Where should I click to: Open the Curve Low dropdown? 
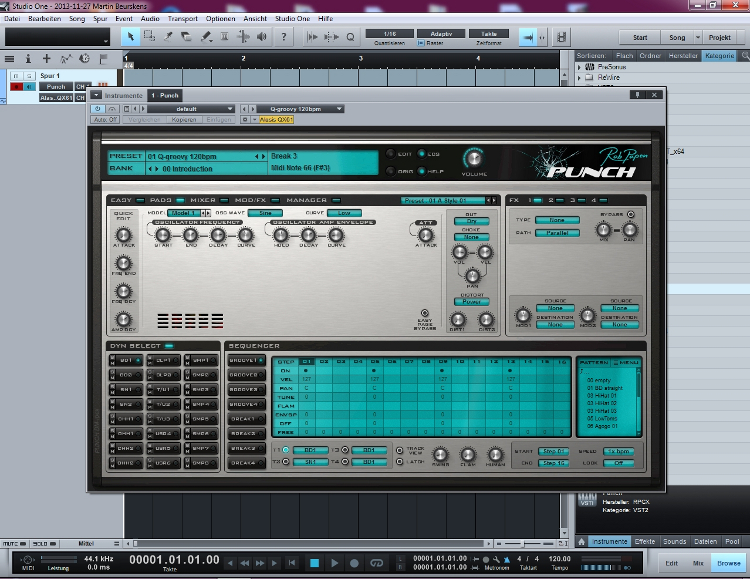(344, 213)
